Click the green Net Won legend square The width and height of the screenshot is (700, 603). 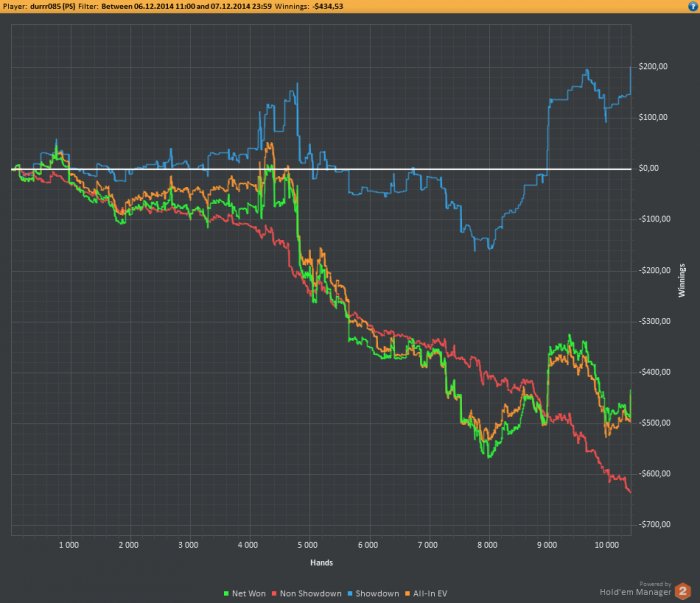click(x=226, y=594)
